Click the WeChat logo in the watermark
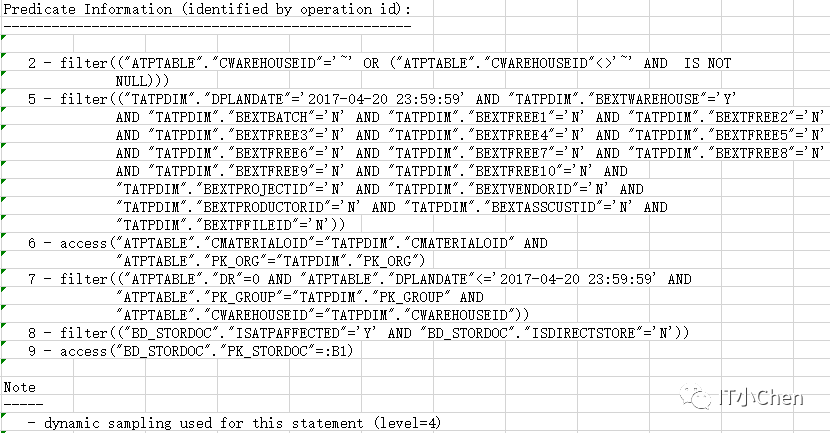This screenshot has width=830, height=433. pos(695,397)
